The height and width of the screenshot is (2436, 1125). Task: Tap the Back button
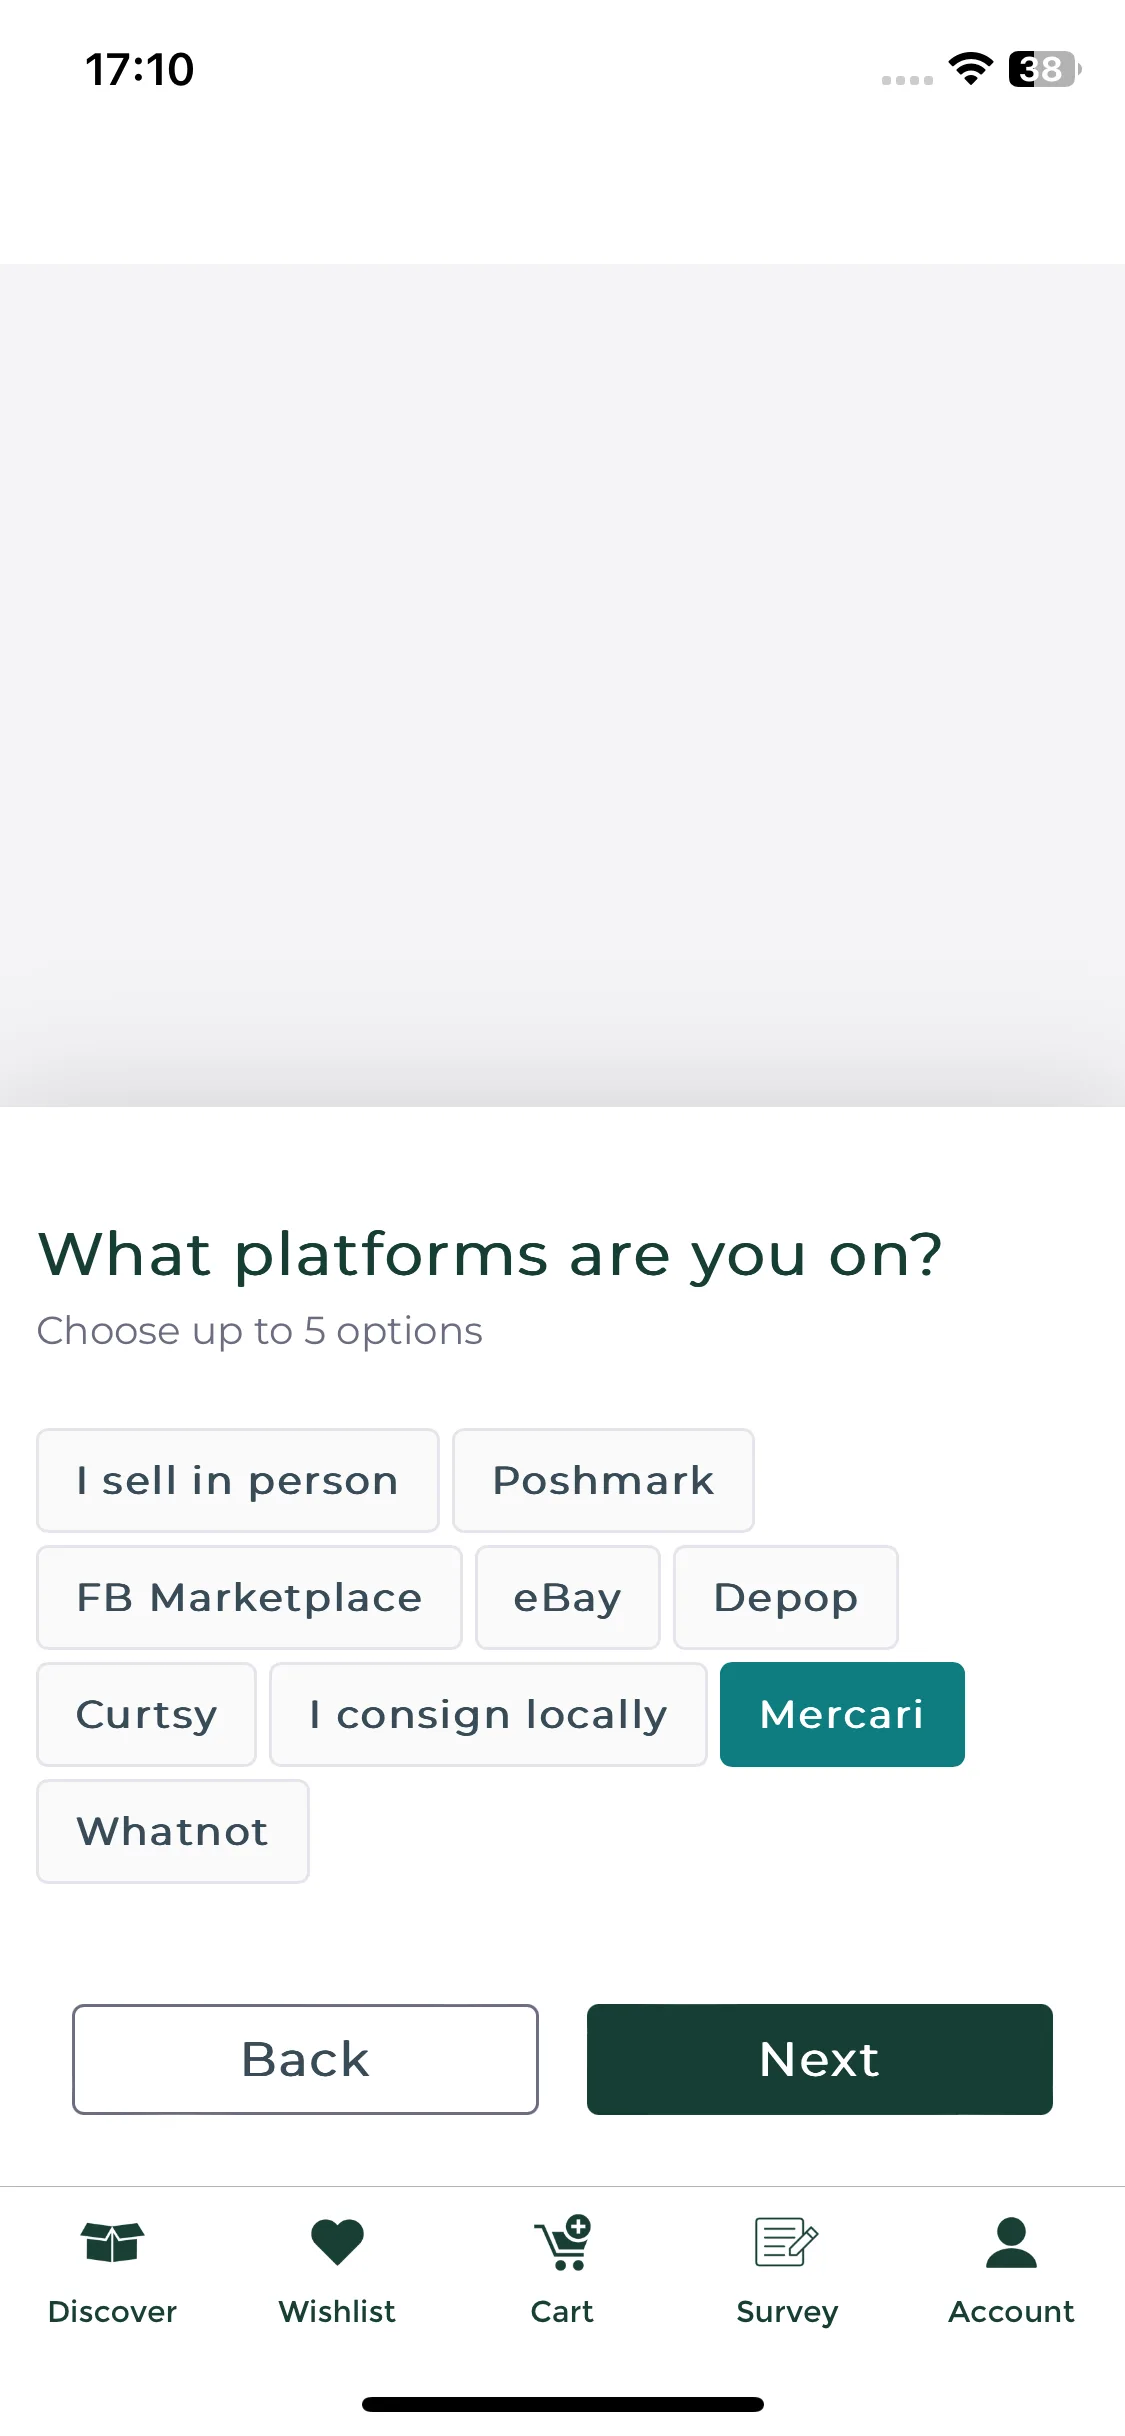(305, 2059)
